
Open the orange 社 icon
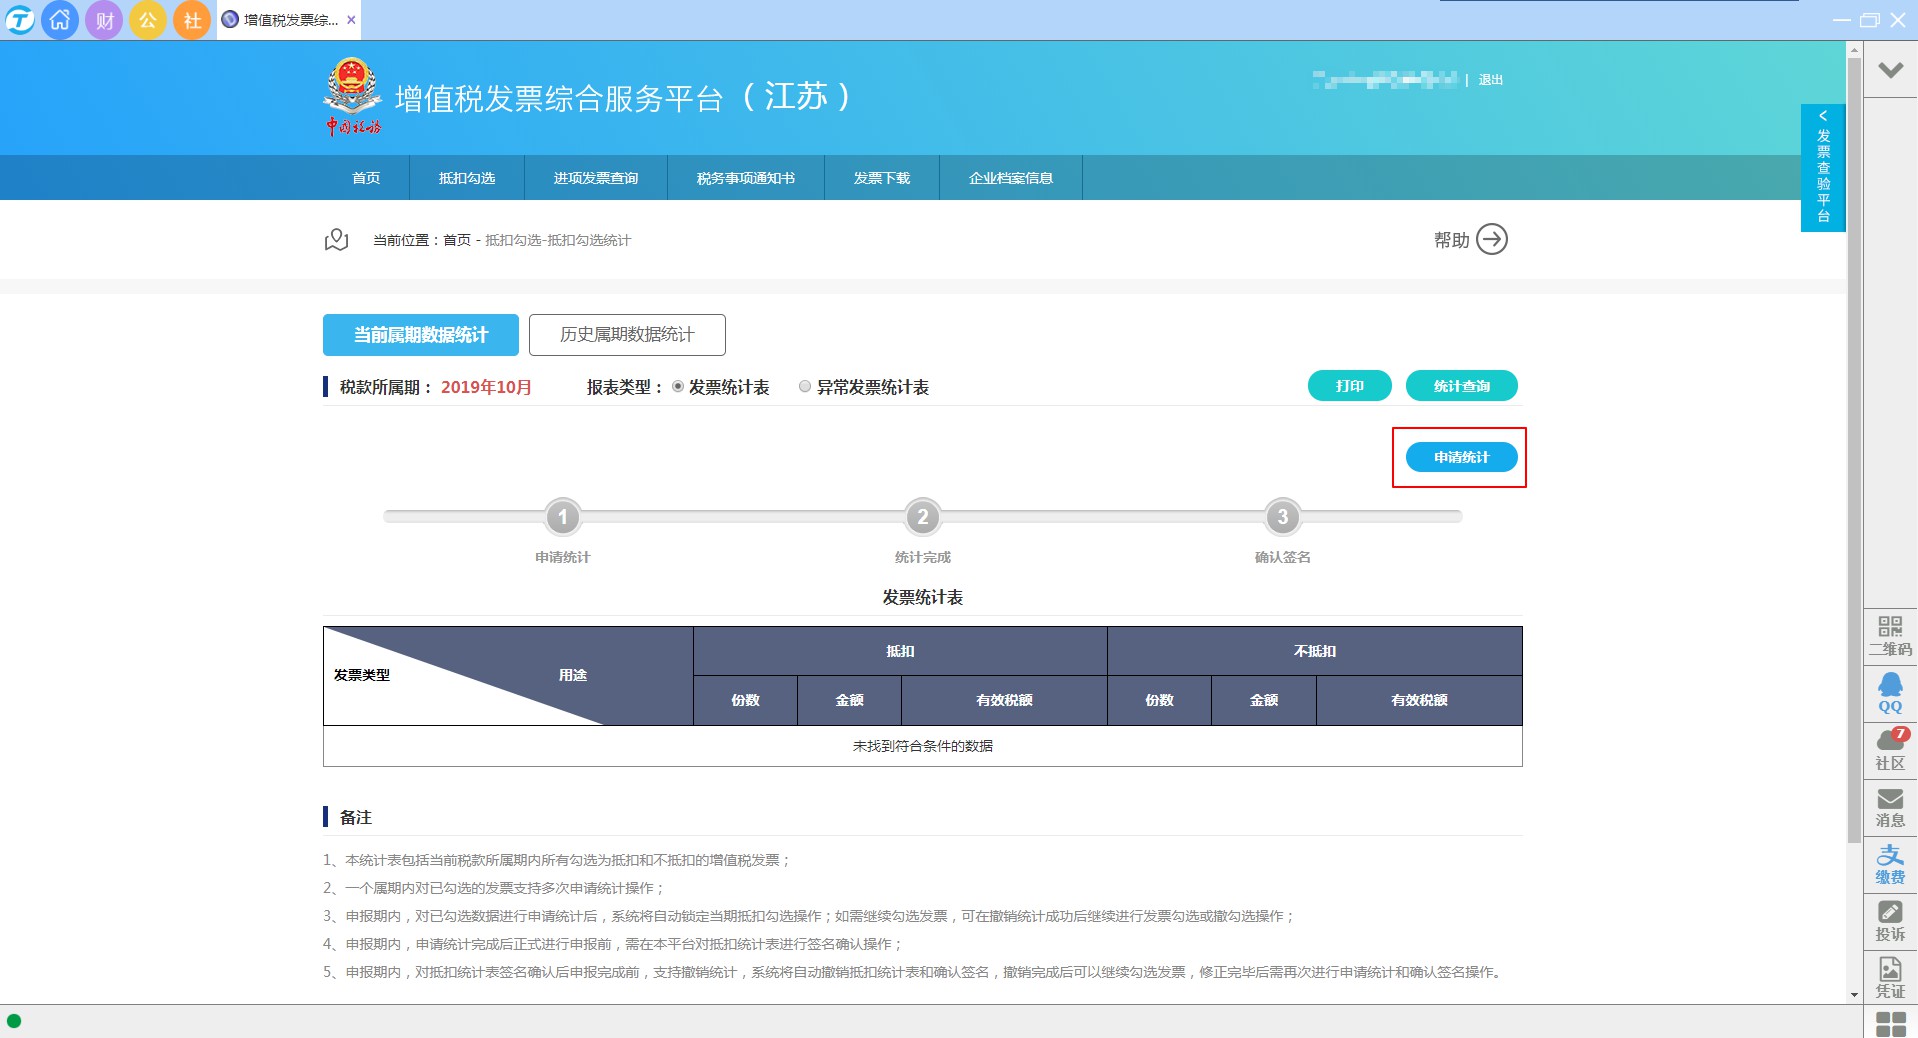pyautogui.click(x=192, y=20)
